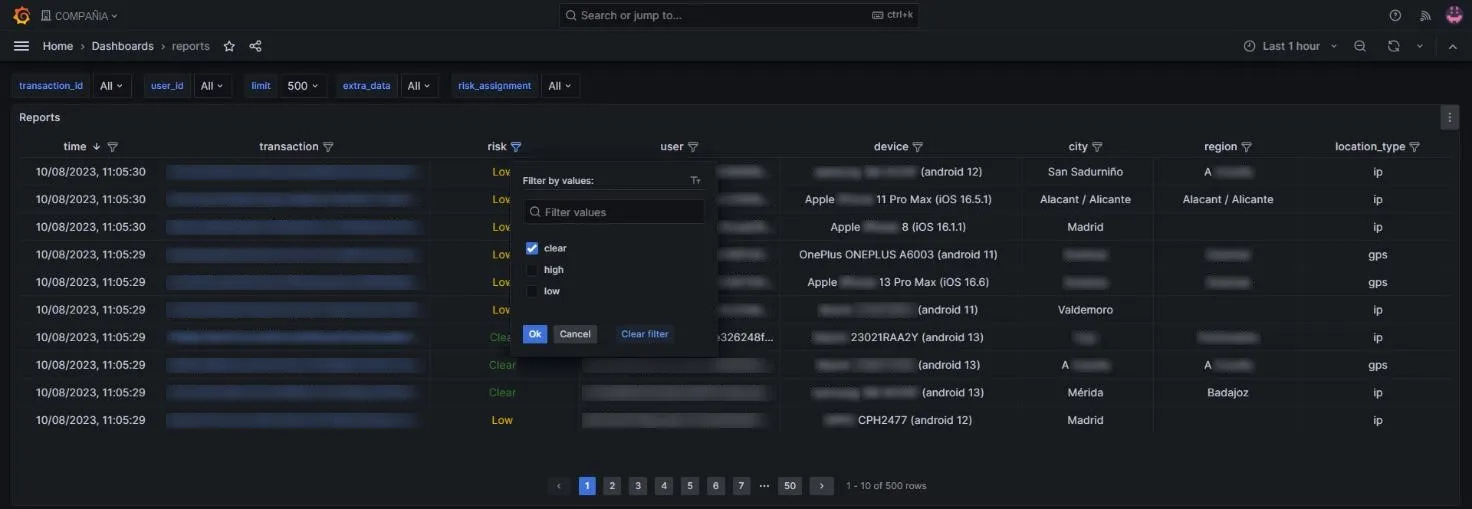1472x509 pixels.
Task: Star this dashboard as favorite
Action: pyautogui.click(x=229, y=46)
